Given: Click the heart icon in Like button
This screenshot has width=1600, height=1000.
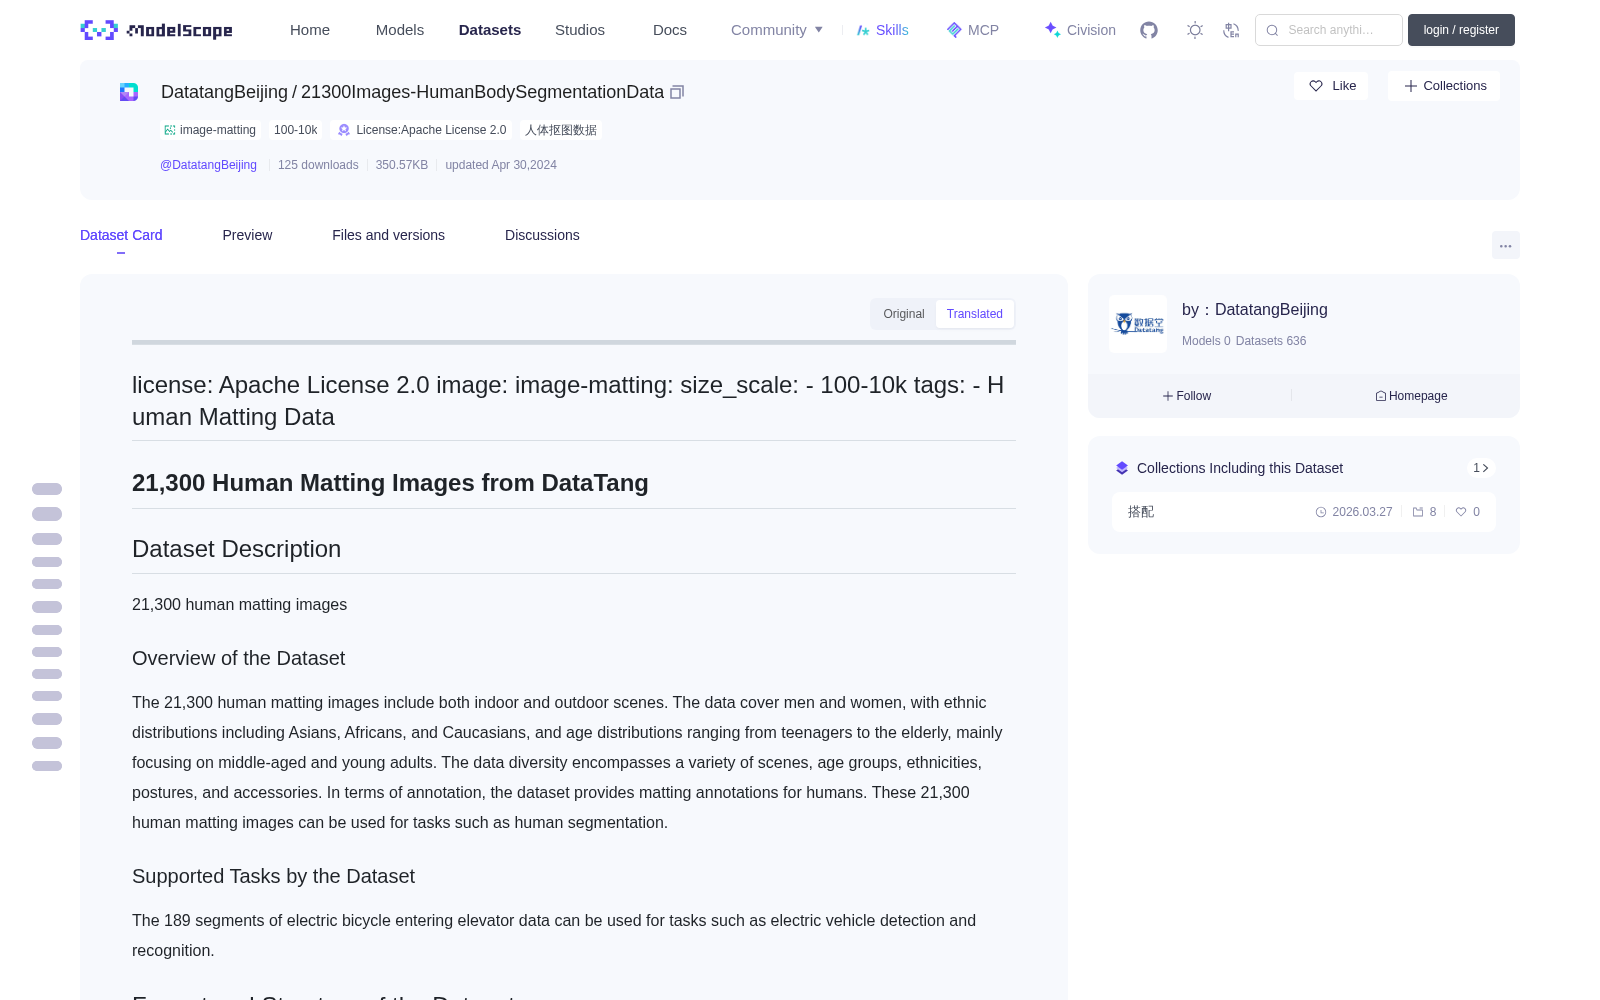Looking at the screenshot, I should click(x=1316, y=86).
